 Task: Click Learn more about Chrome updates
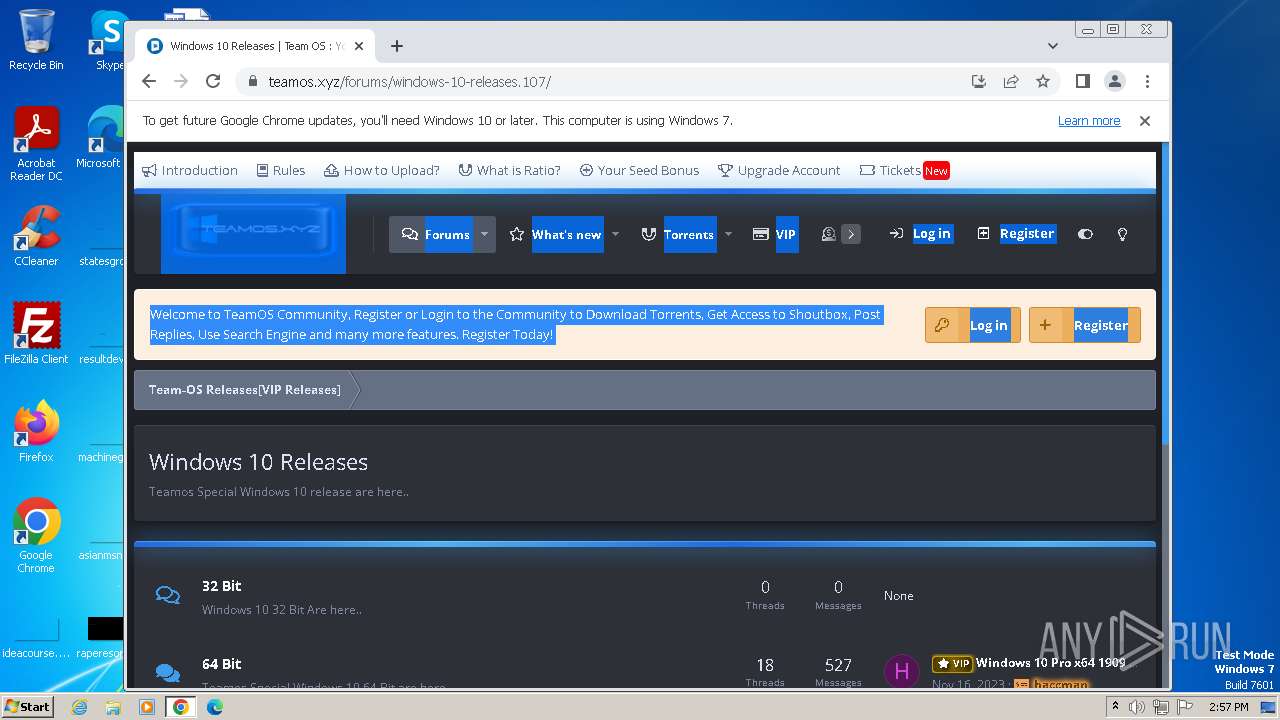click(x=1089, y=121)
